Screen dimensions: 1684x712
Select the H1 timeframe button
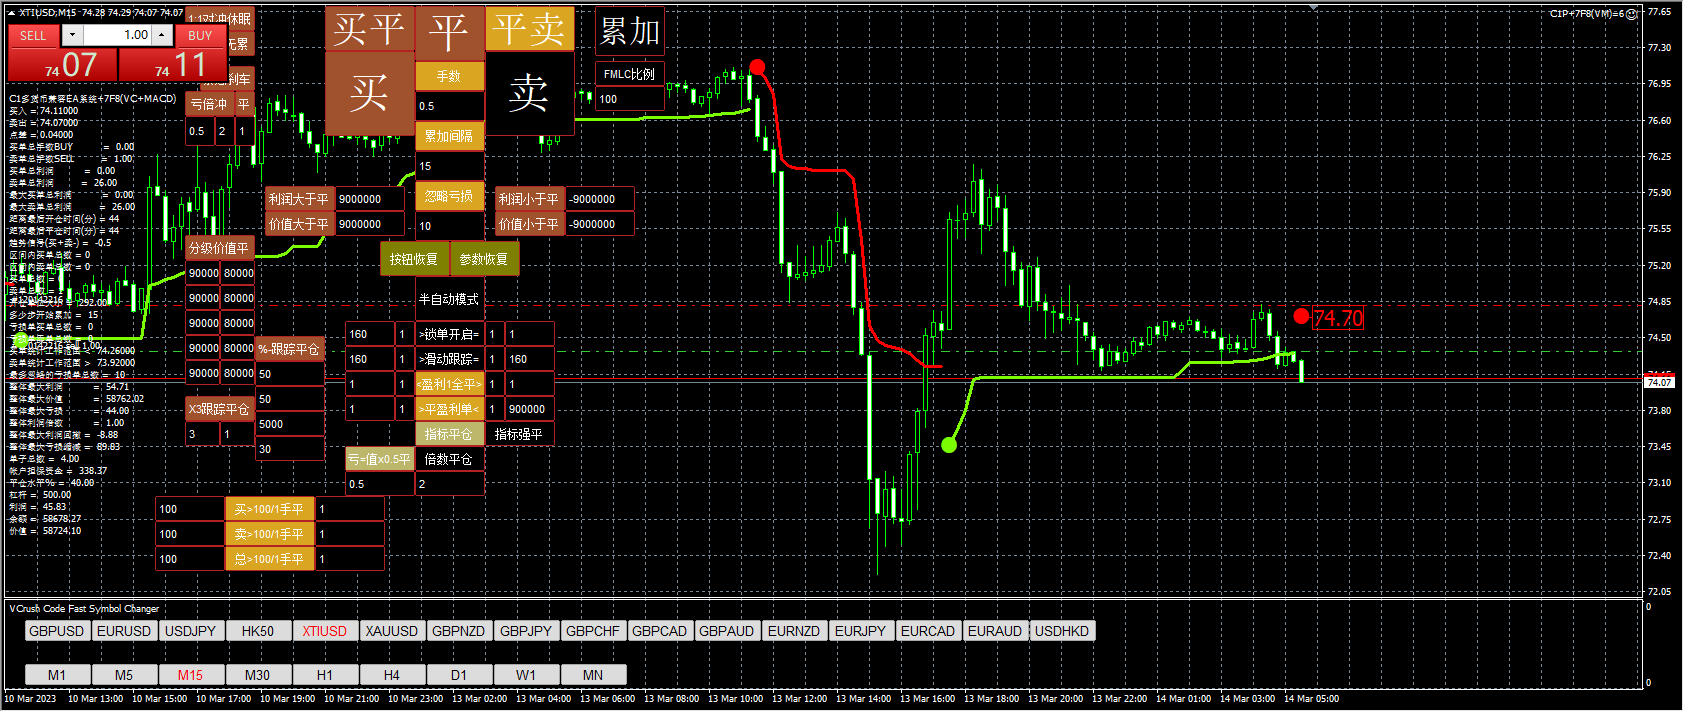[x=325, y=675]
